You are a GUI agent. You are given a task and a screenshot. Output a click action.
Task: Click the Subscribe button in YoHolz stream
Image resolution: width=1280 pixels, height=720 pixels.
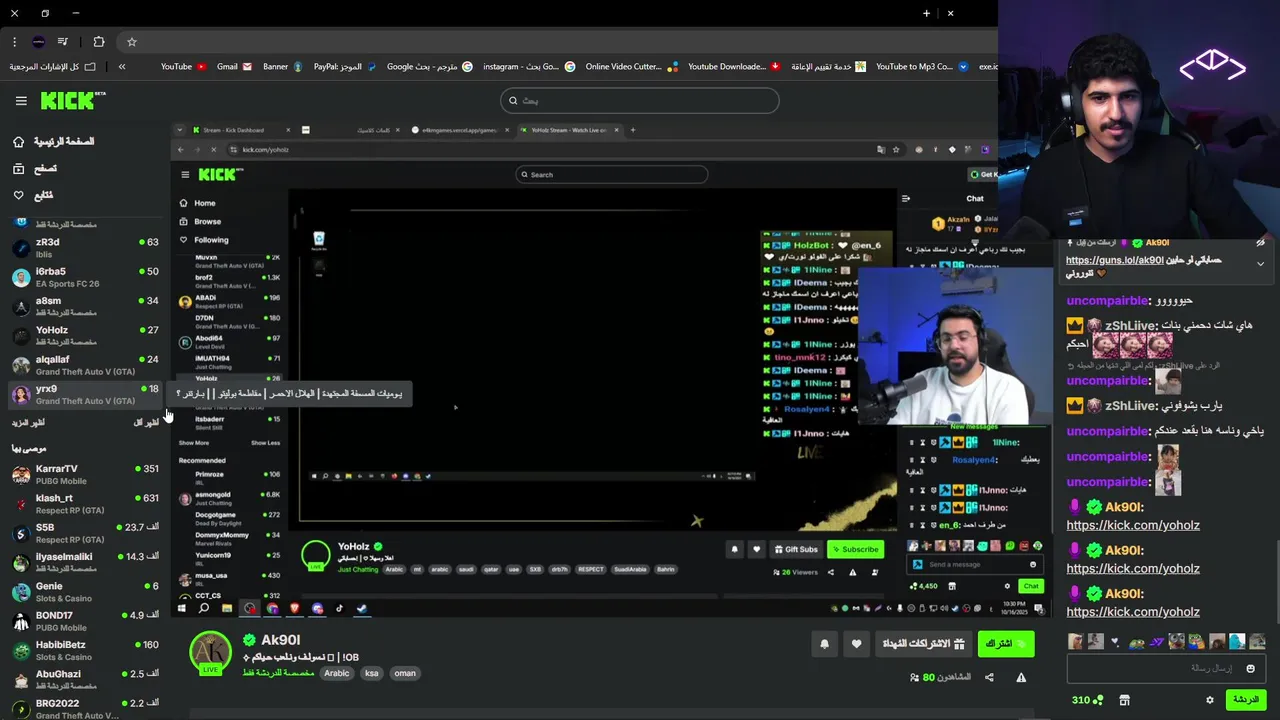click(856, 549)
